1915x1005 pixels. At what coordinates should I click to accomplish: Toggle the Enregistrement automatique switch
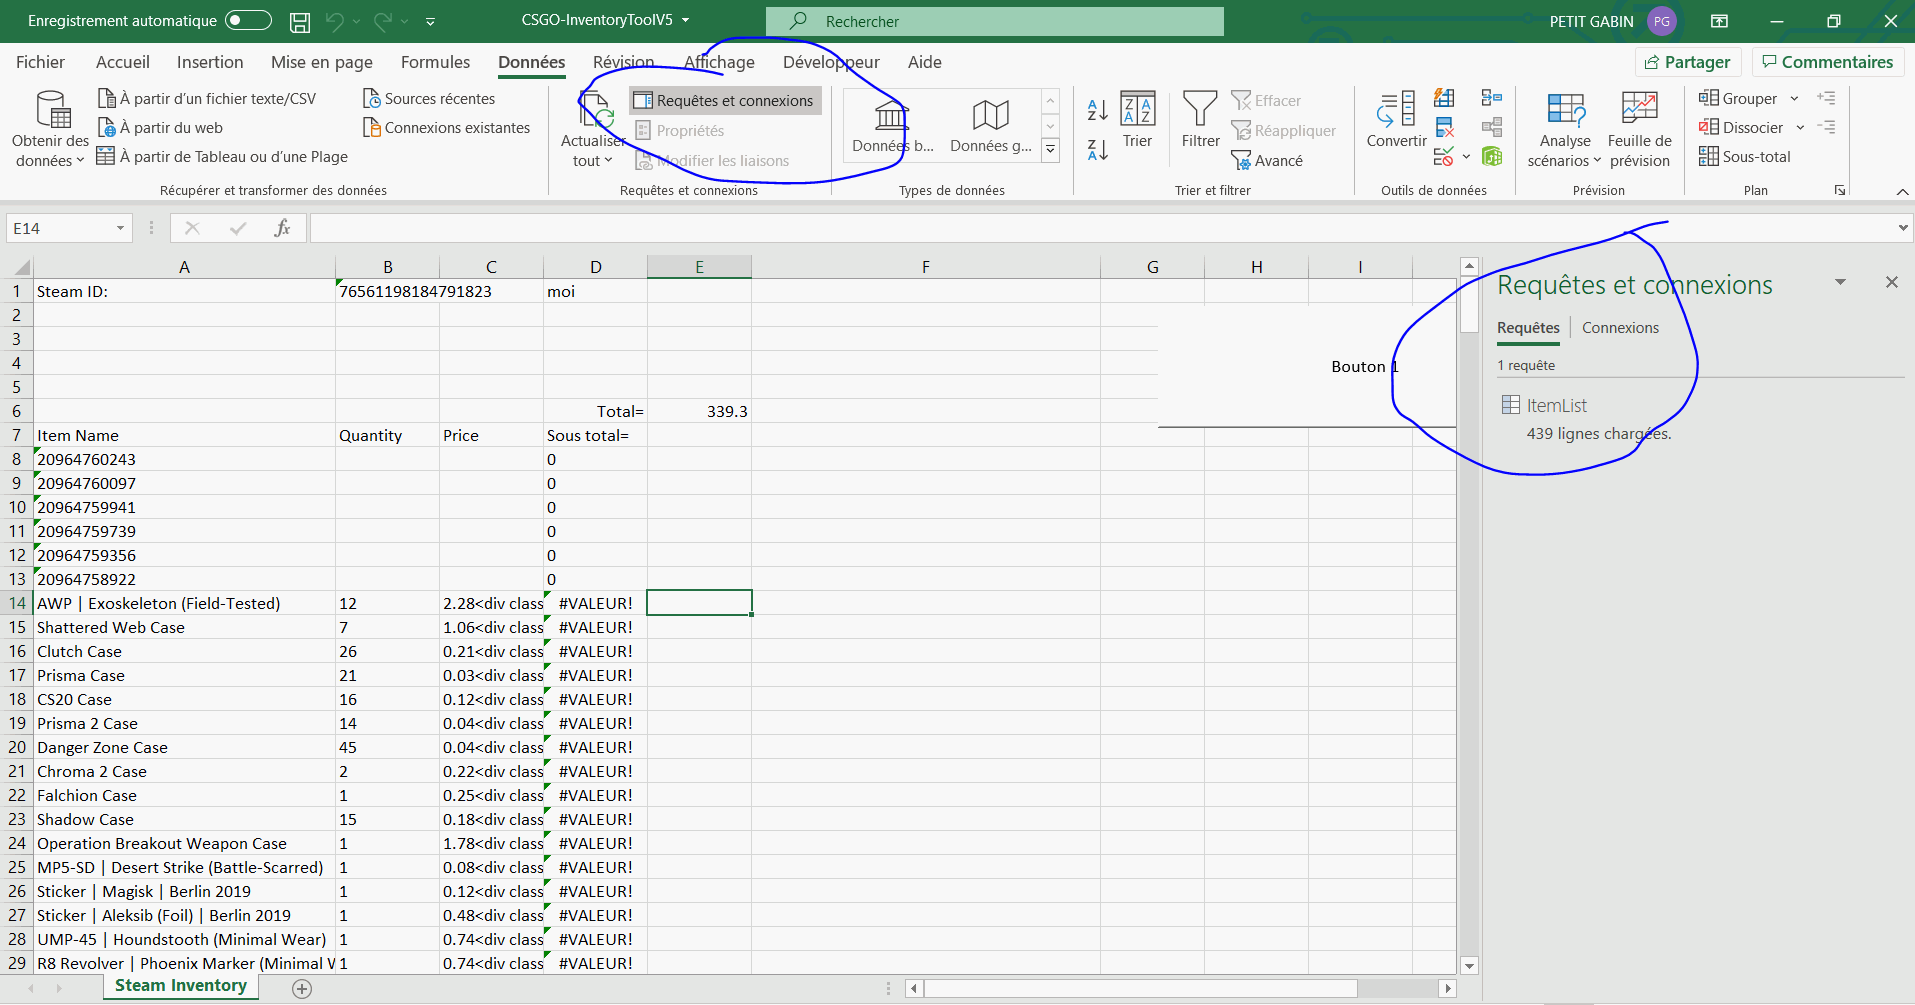(x=248, y=21)
